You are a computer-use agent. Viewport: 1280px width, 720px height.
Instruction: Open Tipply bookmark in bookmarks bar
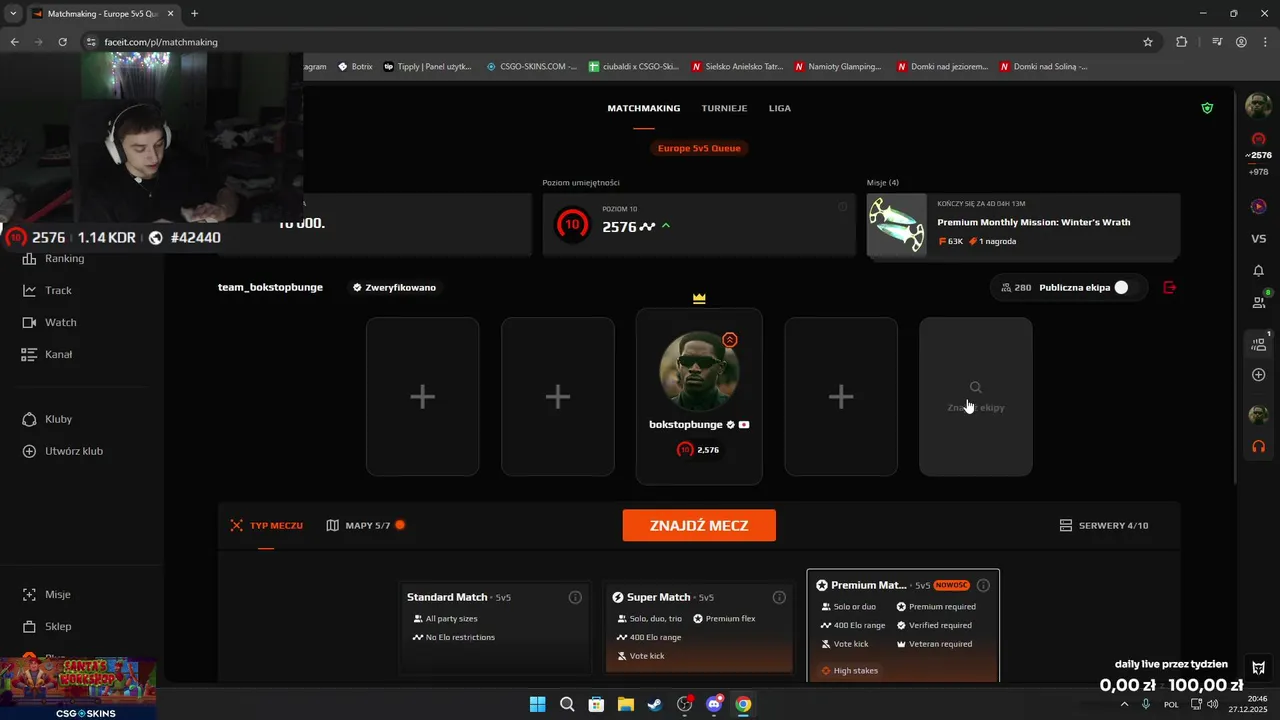[x=428, y=67]
